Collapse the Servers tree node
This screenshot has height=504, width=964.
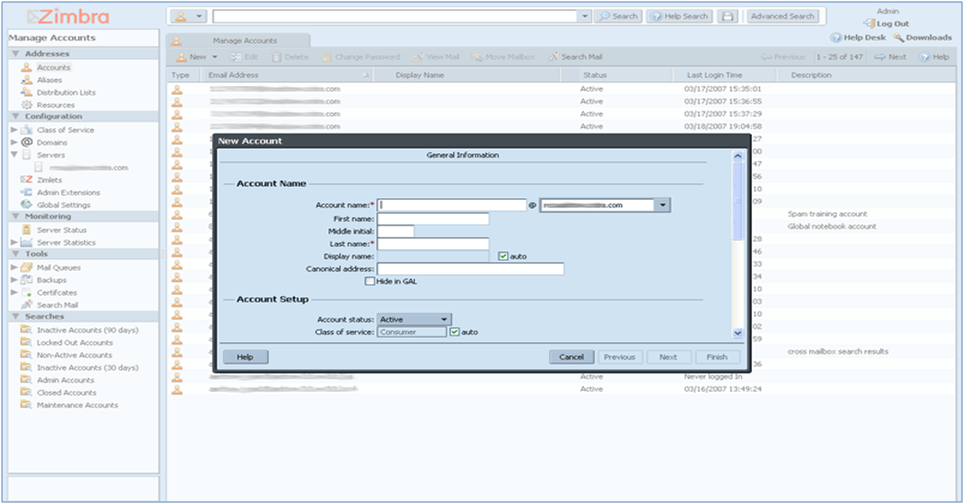pos(14,155)
